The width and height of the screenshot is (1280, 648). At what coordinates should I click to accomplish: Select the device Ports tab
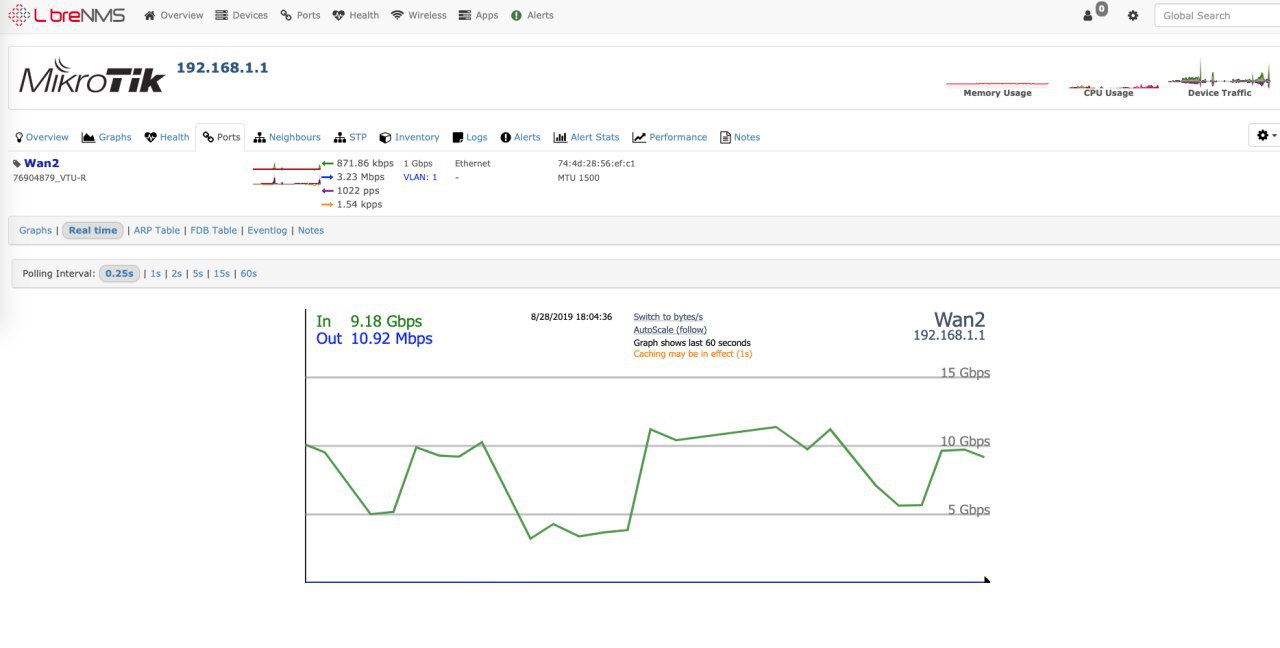coord(221,137)
